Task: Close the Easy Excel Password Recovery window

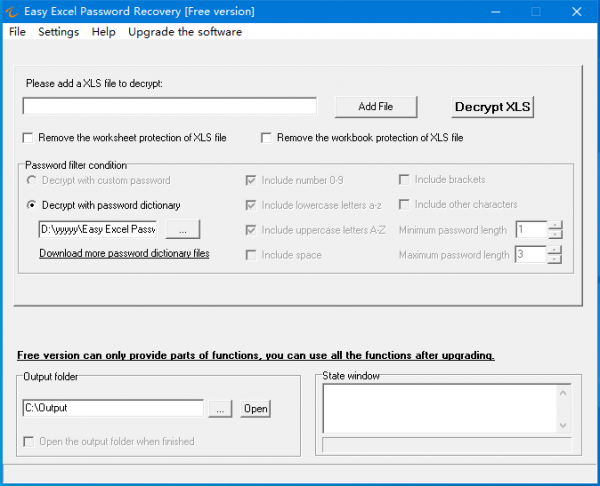Action: point(577,12)
